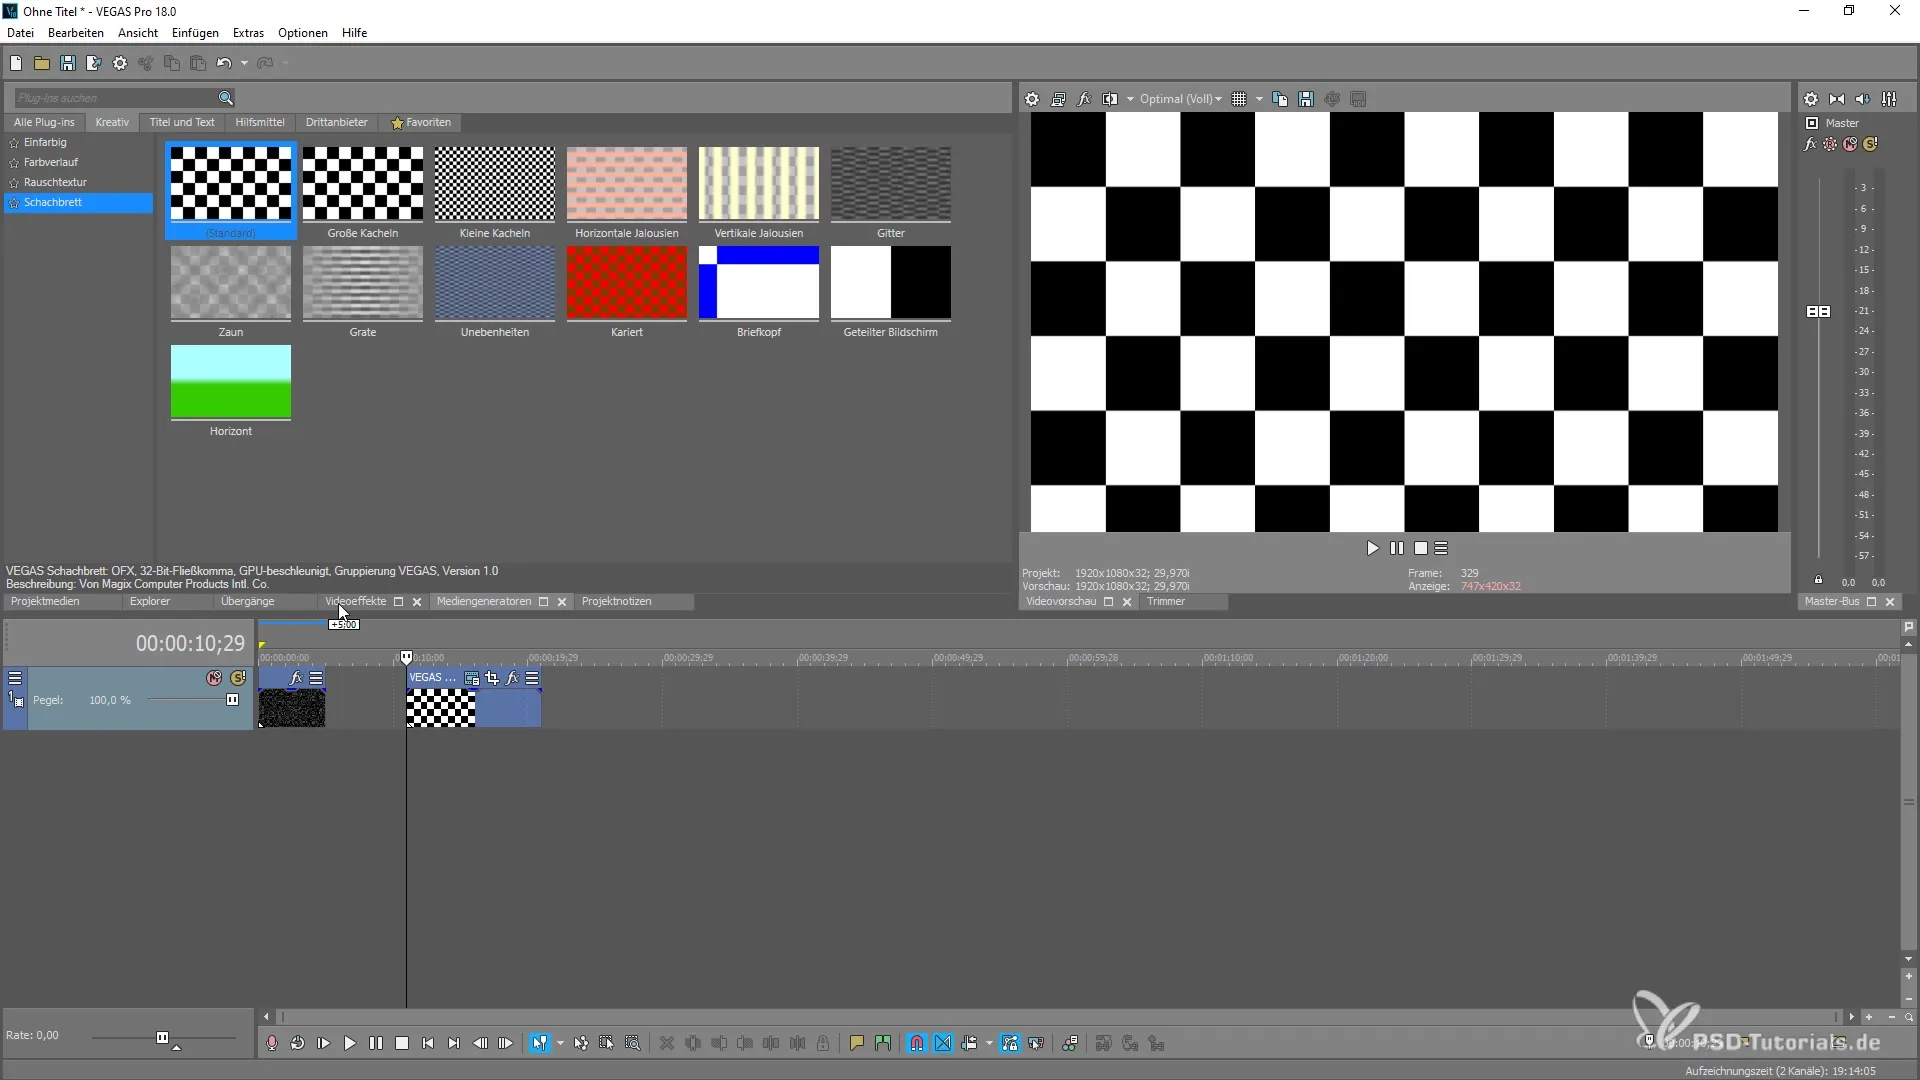Open video preview properties gear icon
1920x1080 pixels.
click(1032, 99)
